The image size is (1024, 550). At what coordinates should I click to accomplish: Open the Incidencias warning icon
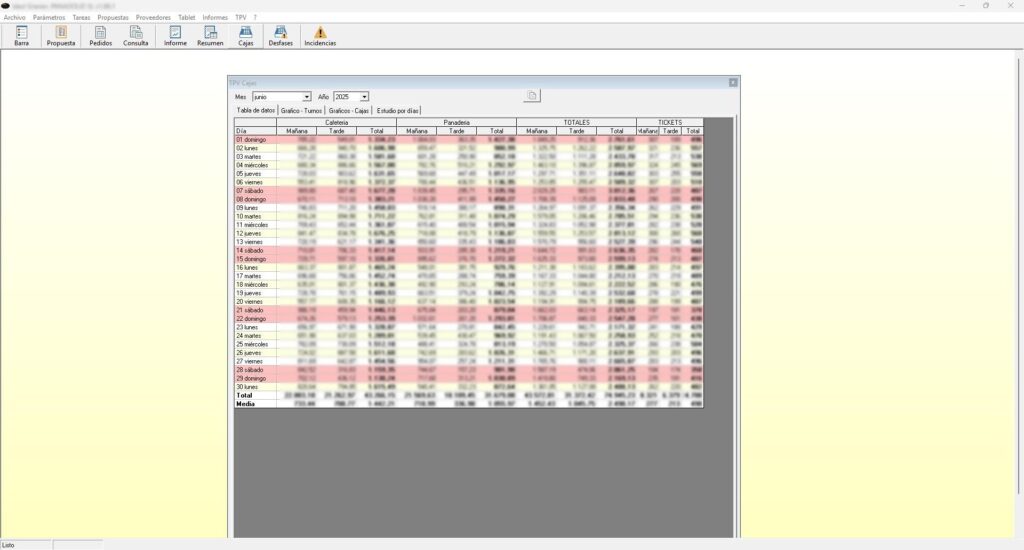point(320,36)
